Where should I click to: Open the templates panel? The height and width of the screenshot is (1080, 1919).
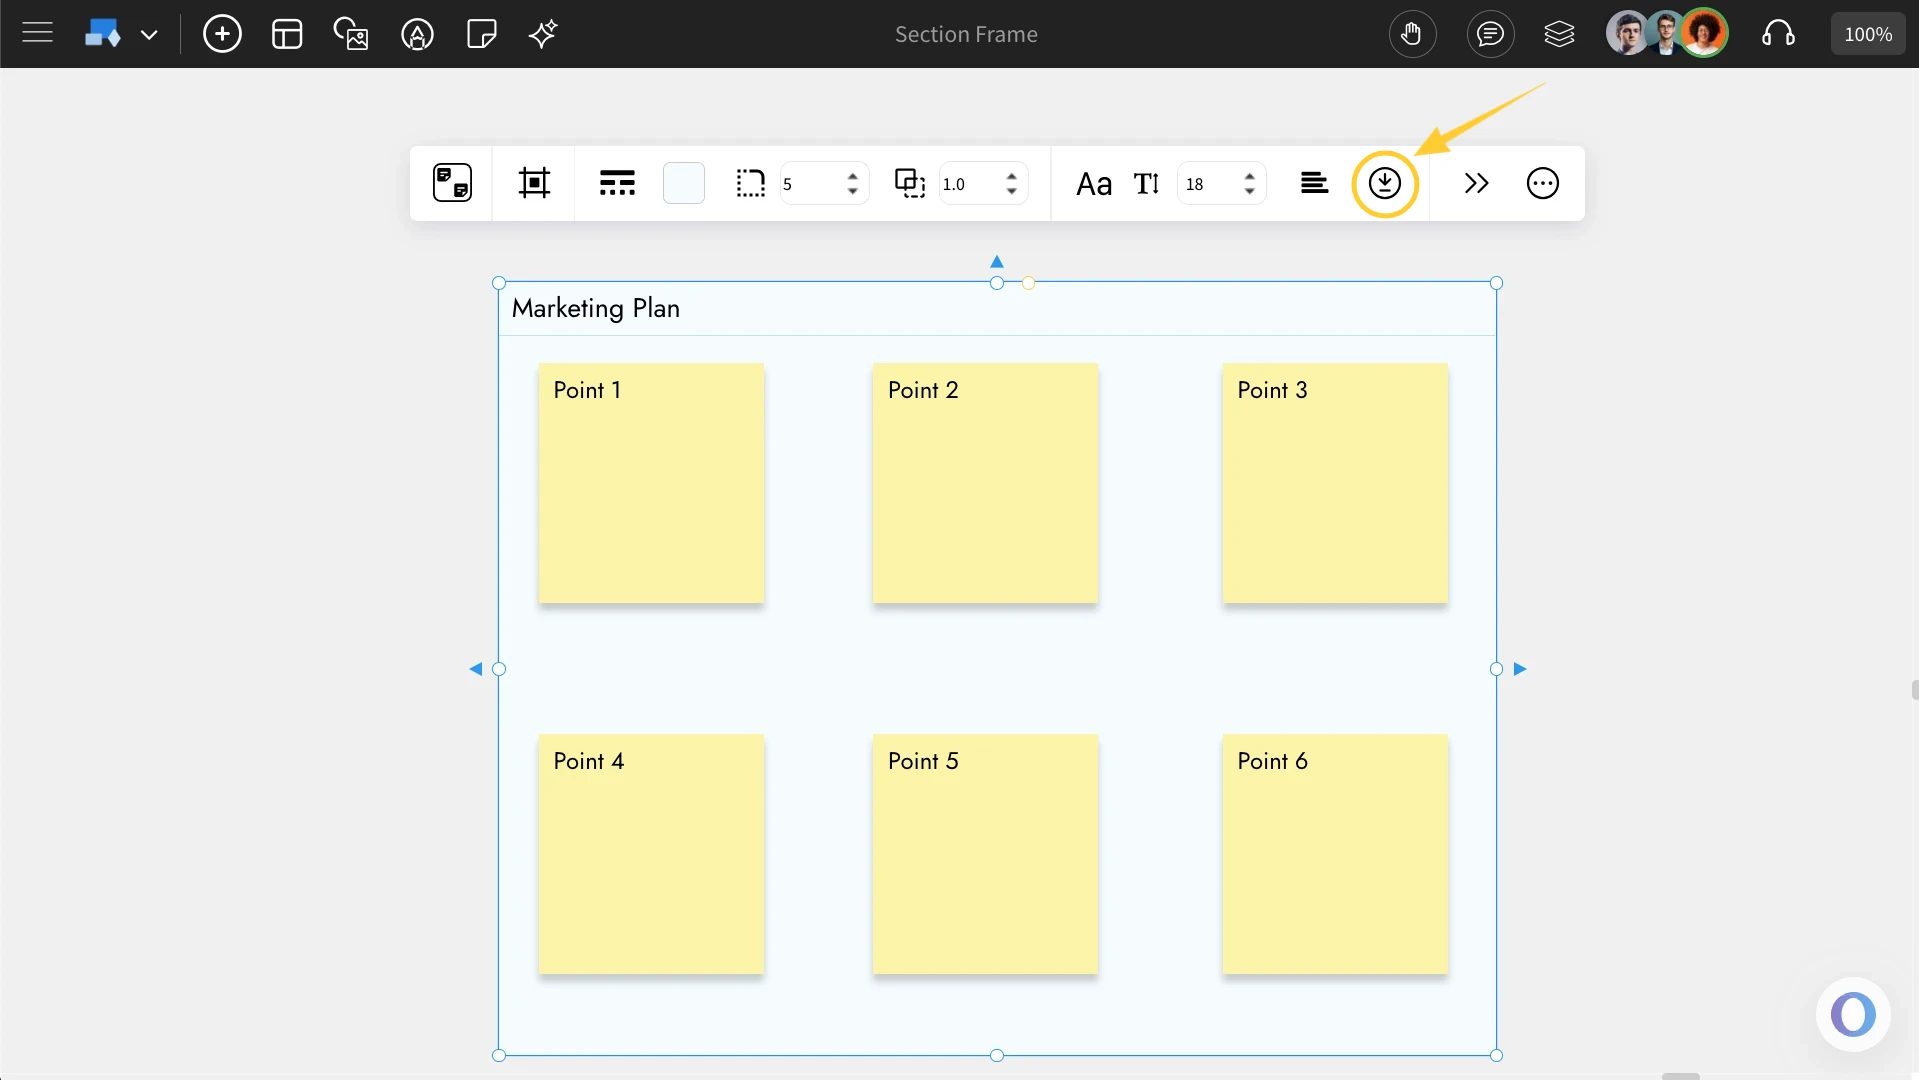pos(286,33)
